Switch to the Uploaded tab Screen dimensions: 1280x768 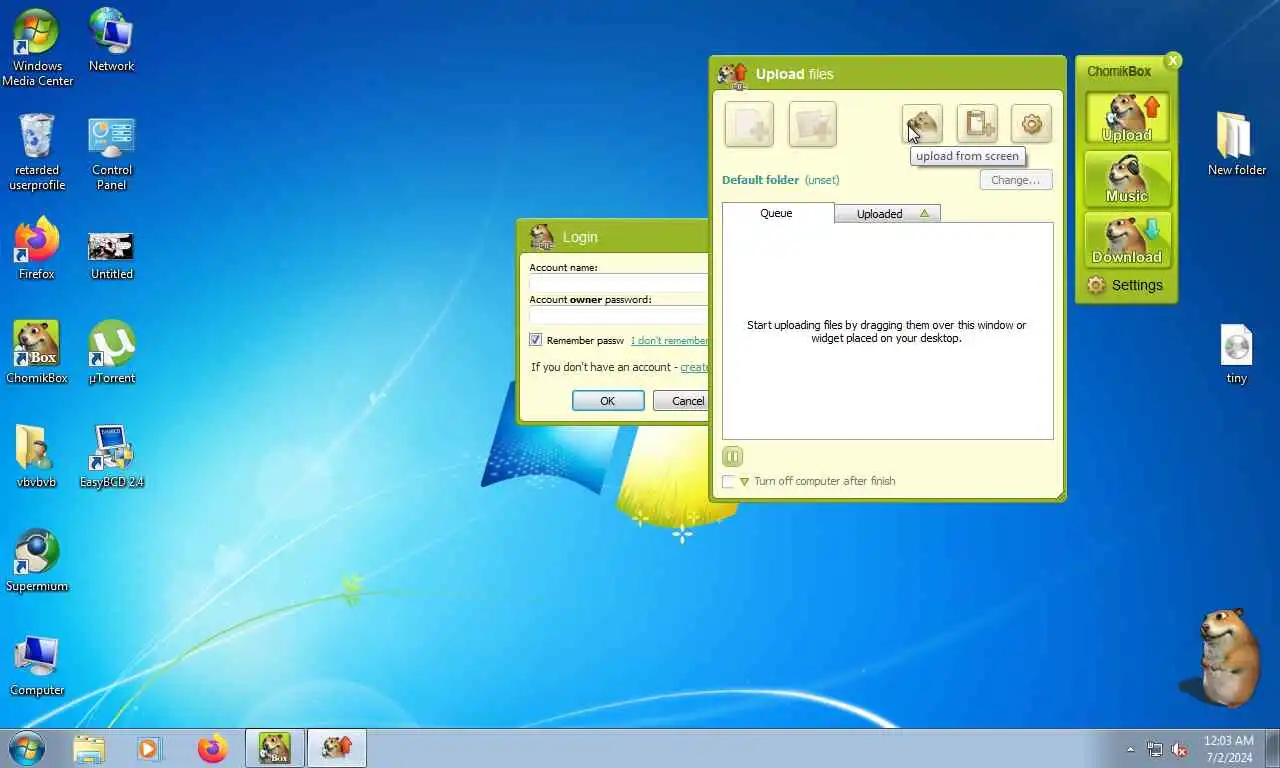[887, 213]
